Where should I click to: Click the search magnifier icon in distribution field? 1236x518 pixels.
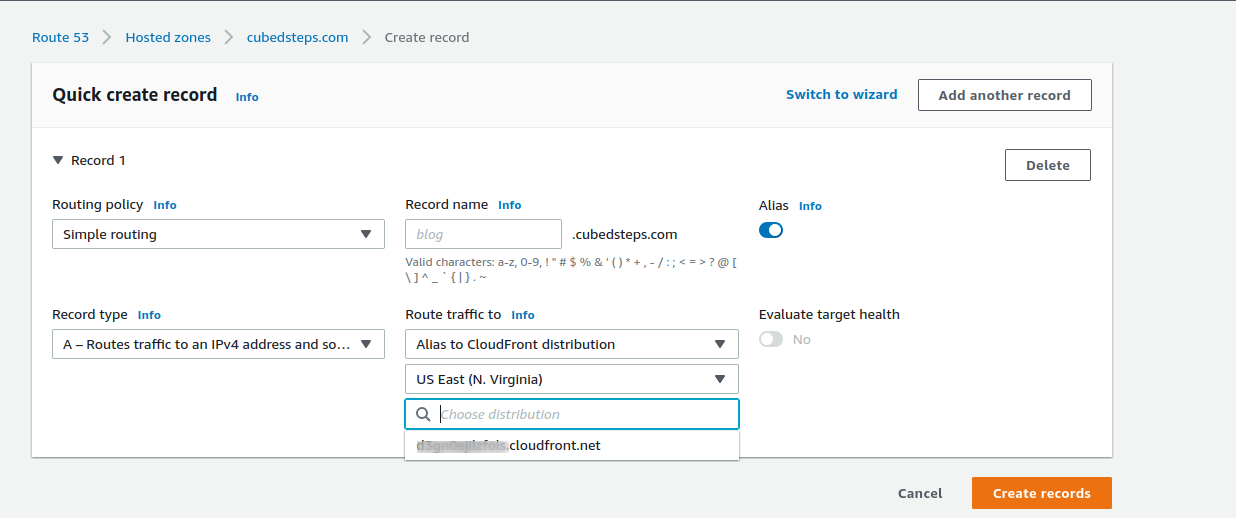(x=423, y=414)
